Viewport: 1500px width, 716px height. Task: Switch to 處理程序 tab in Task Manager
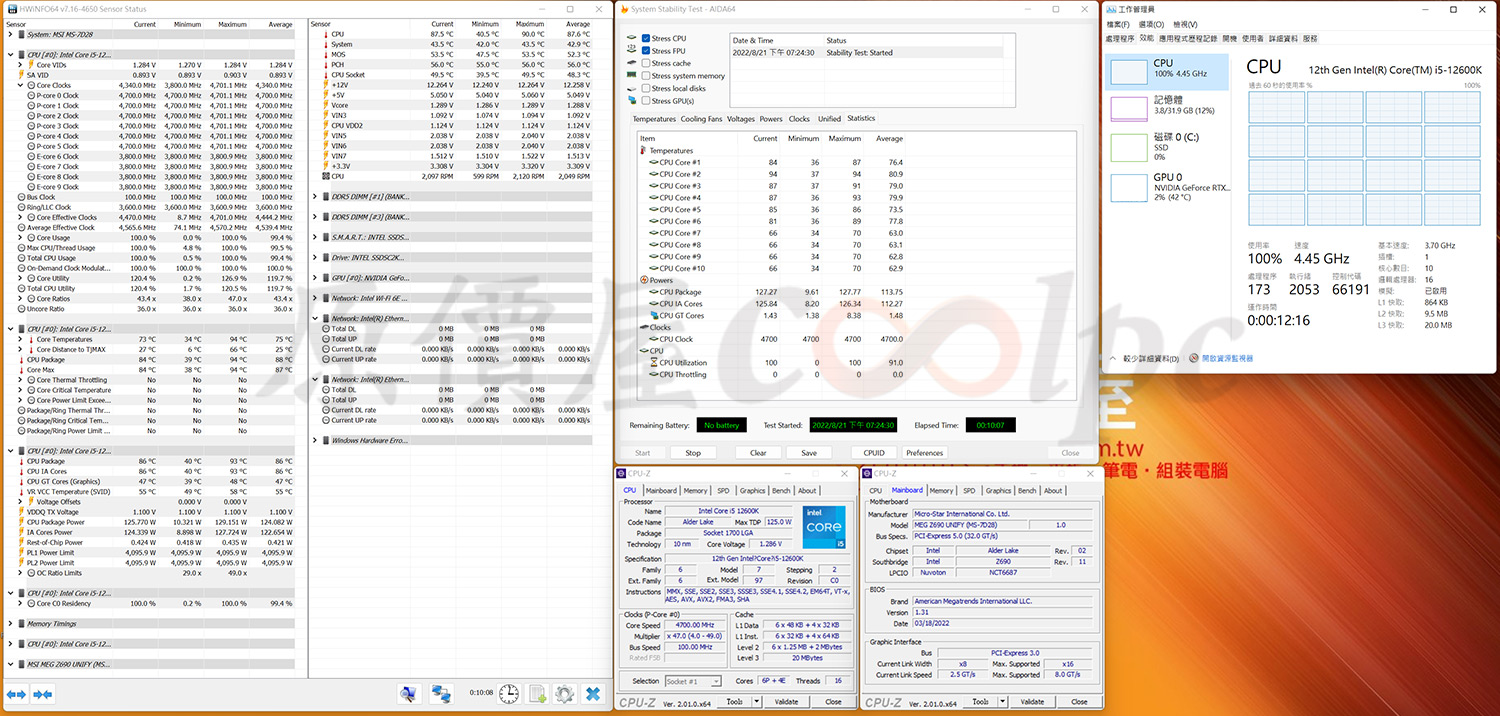coord(1119,38)
